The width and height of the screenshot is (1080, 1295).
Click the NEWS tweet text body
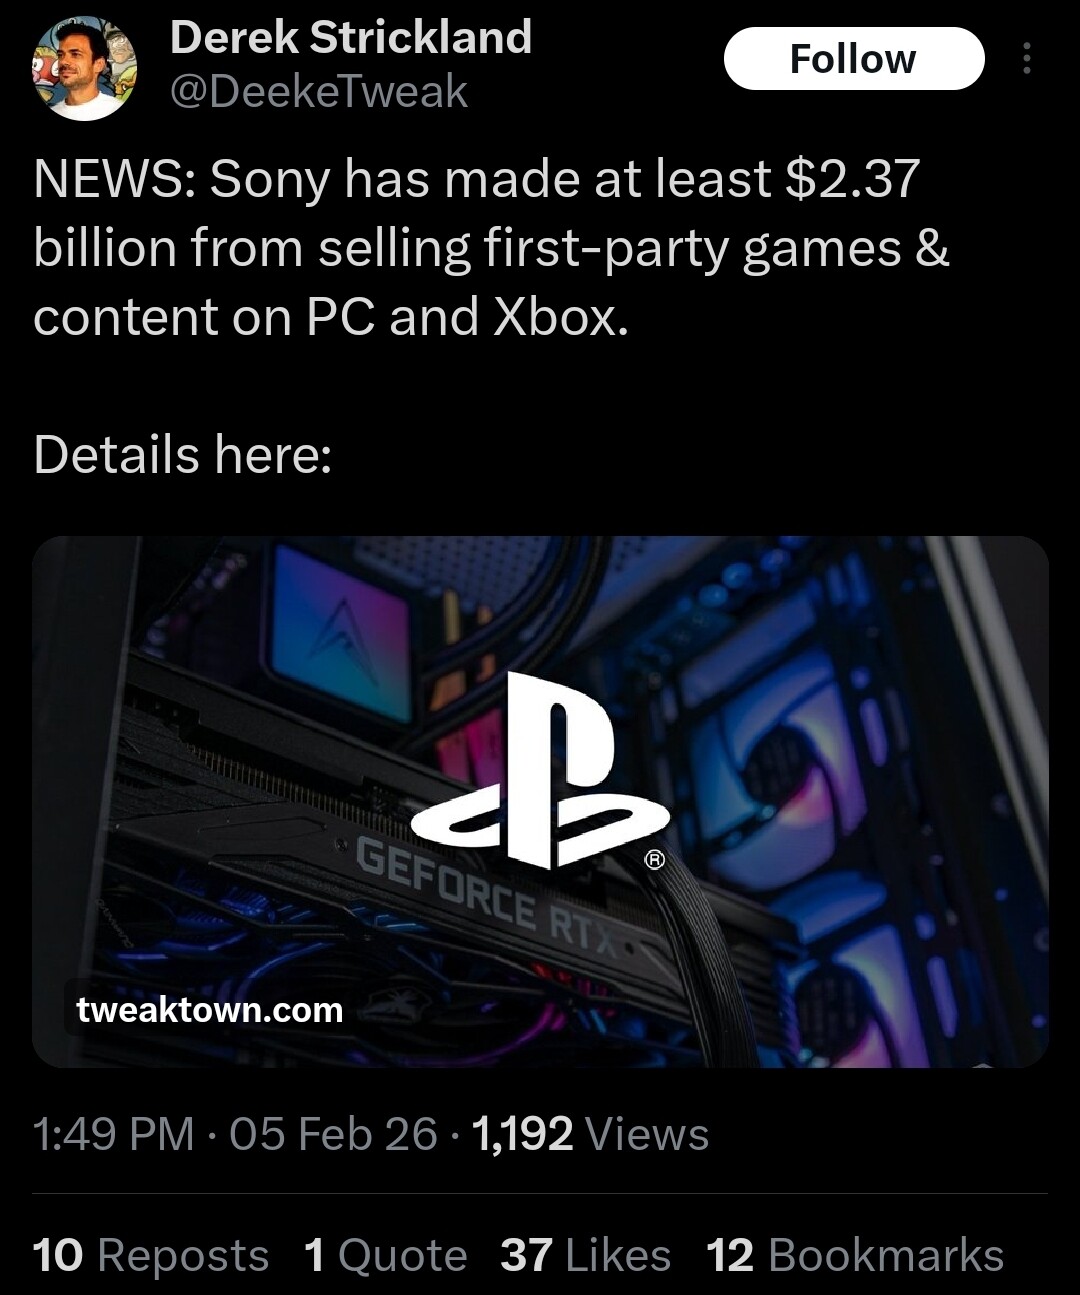491,248
